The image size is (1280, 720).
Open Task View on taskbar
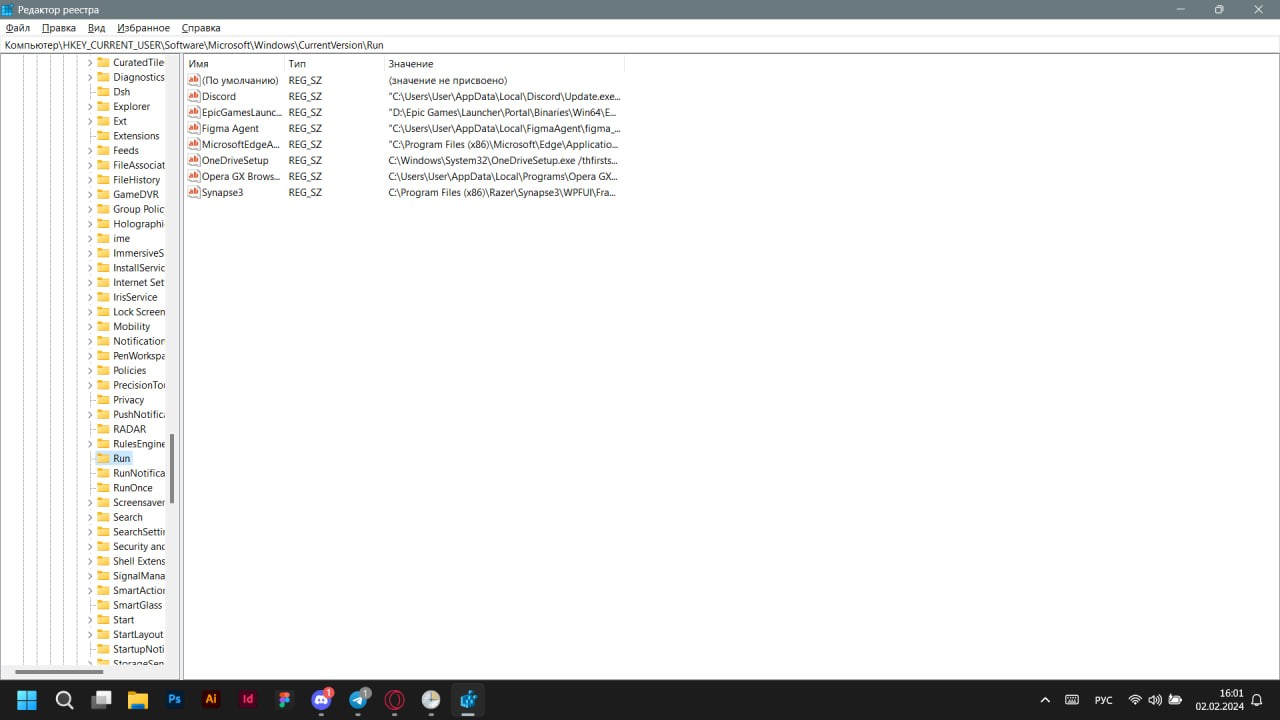101,700
